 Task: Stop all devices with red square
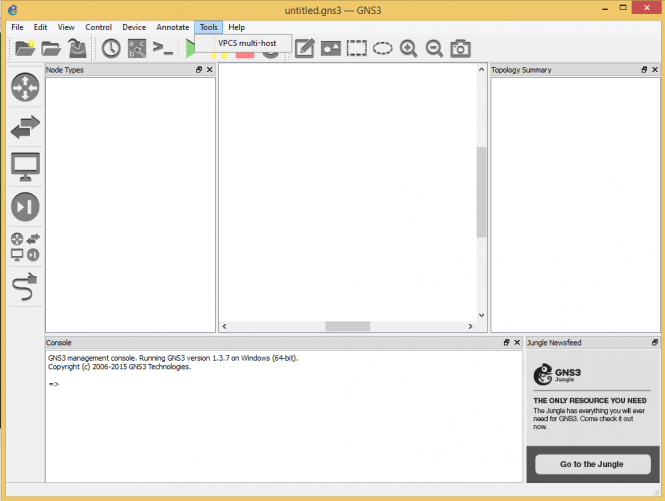point(245,55)
